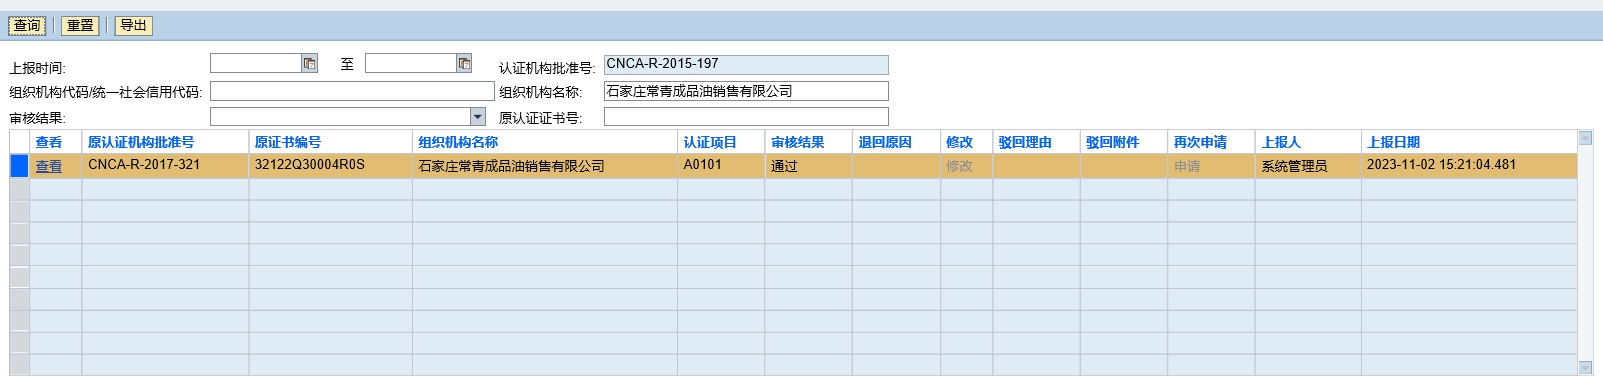The image size is (1603, 378).
Task: Click the 导出 button
Action: 134,25
